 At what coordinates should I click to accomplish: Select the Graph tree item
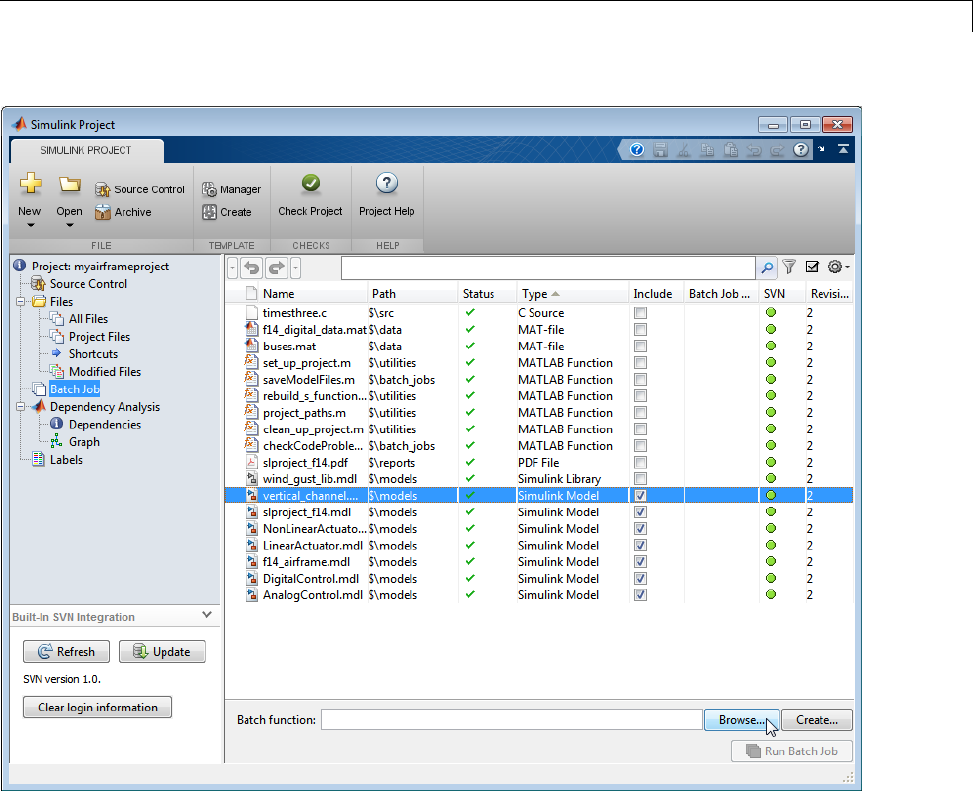84,442
